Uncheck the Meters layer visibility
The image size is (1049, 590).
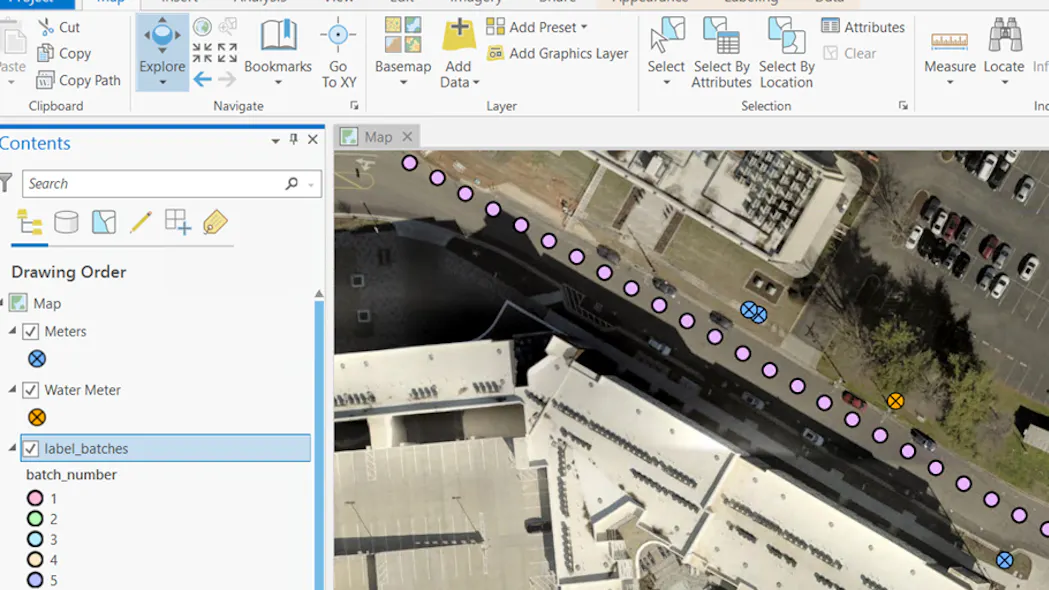[31, 332]
